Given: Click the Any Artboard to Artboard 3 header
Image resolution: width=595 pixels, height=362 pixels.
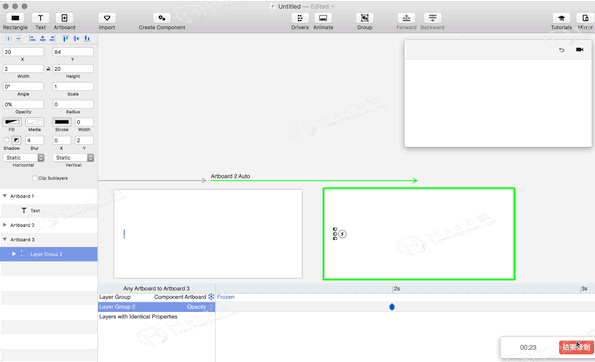Looking at the screenshot, I should point(156,288).
